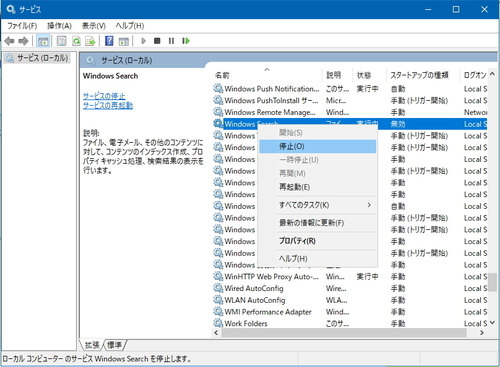
Task: Click gear icon of Windows PushToInstall row
Action: [x=218, y=100]
